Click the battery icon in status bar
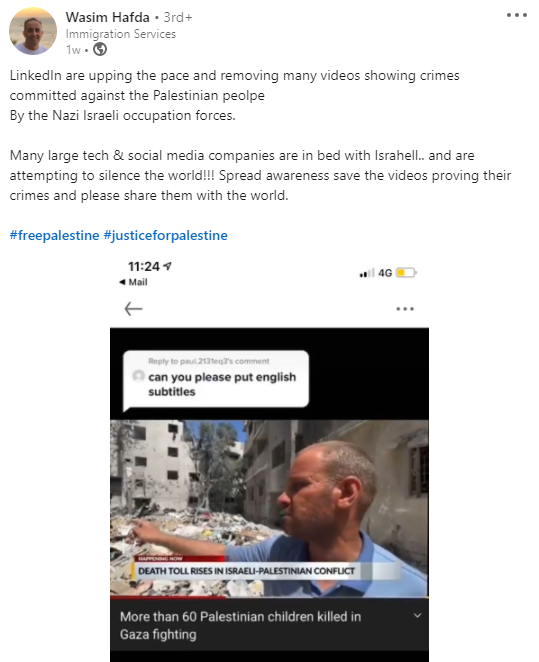Screen dimensions: 539x662 coord(406,273)
